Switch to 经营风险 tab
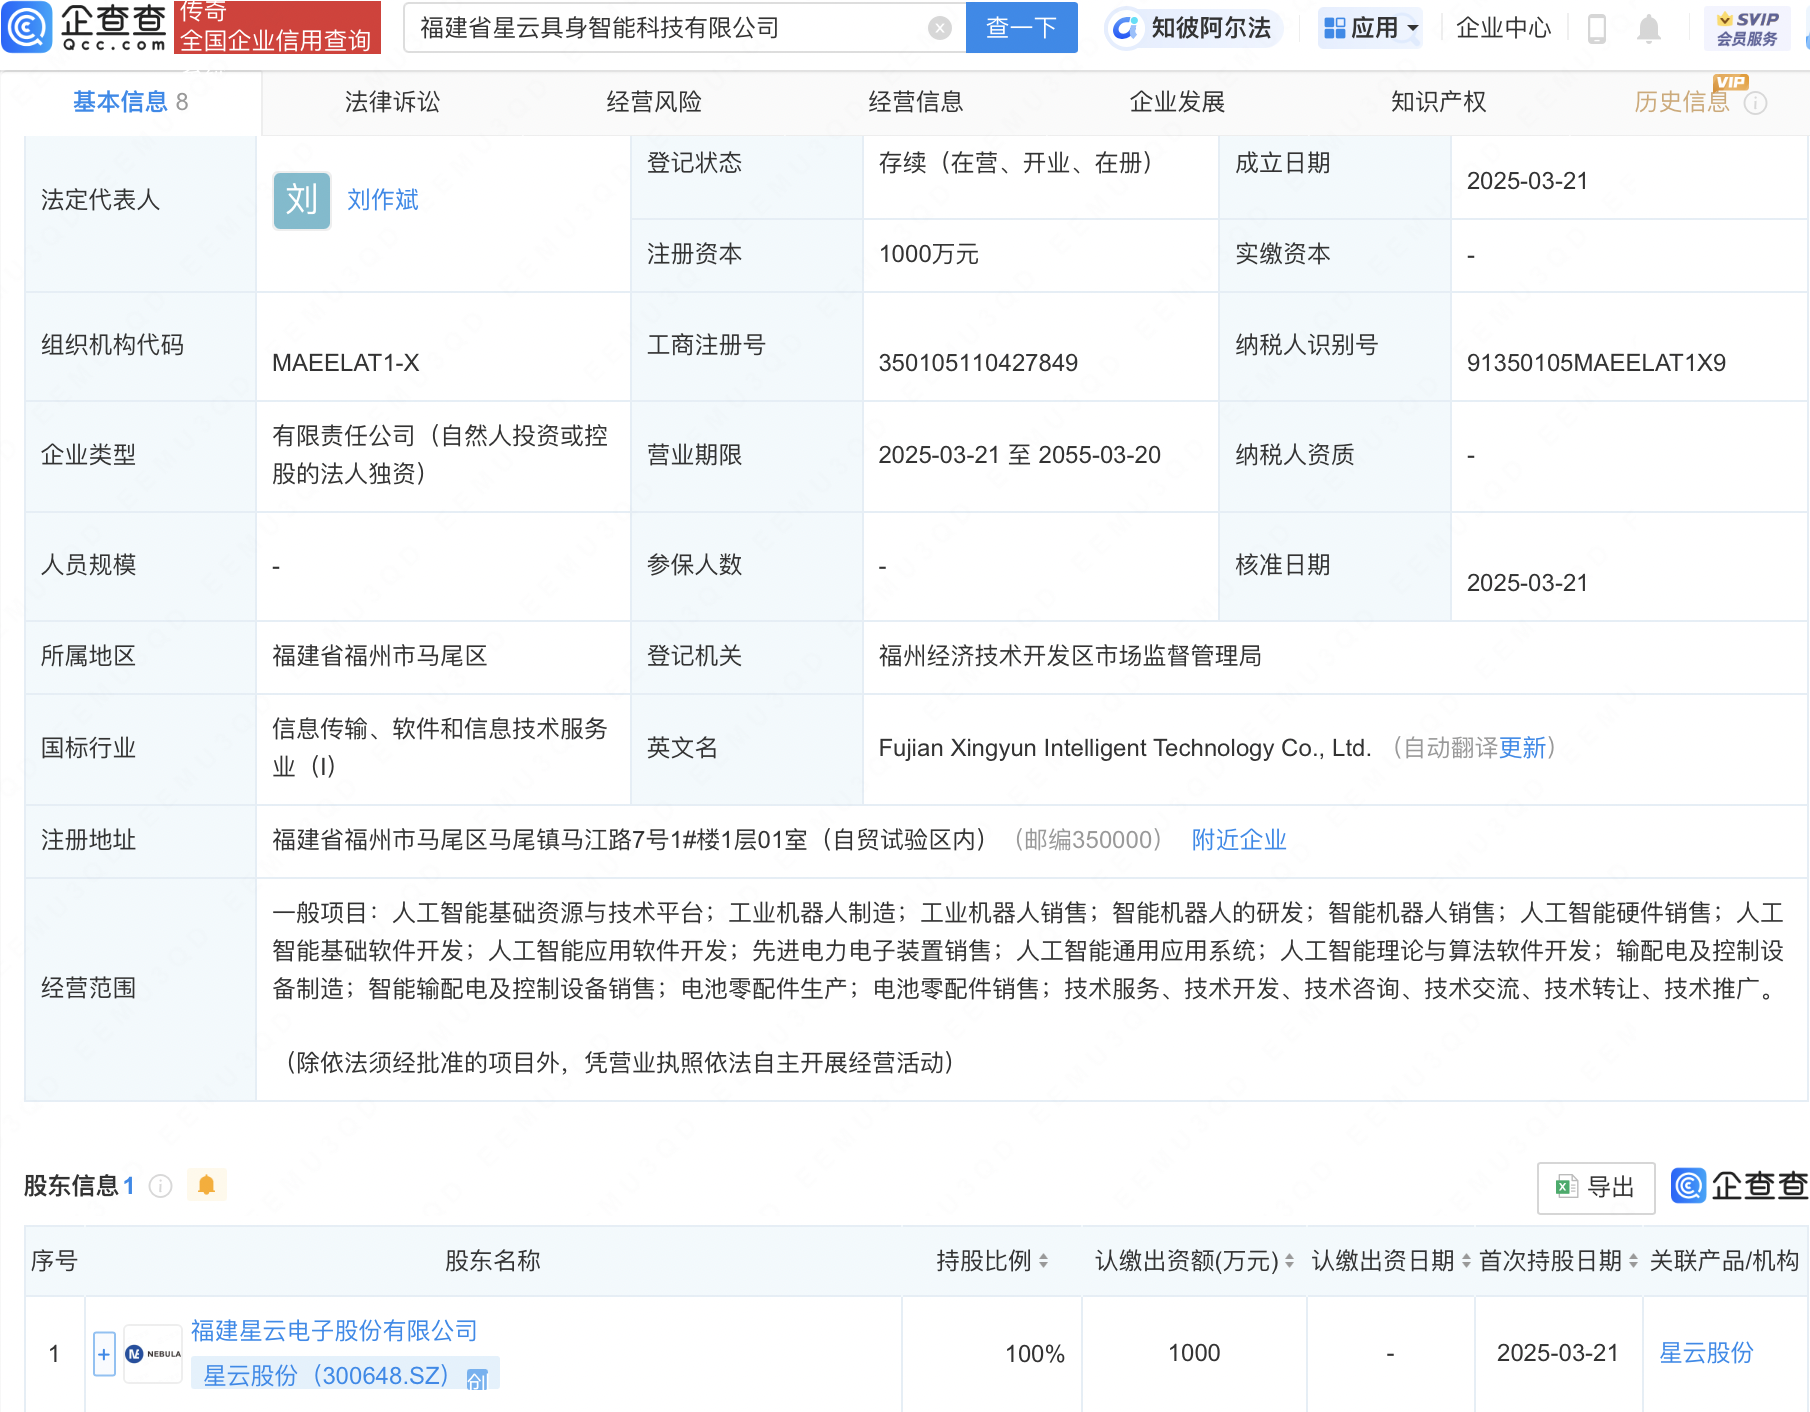 coord(654,102)
